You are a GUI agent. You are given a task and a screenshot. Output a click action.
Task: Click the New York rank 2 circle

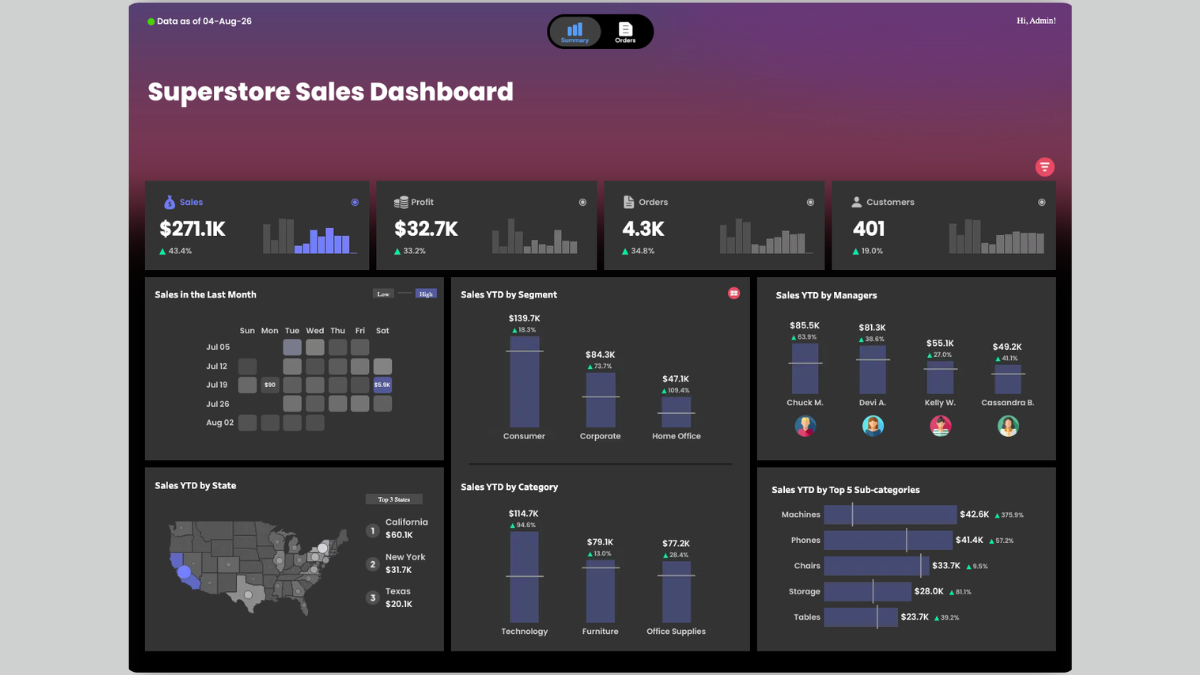coord(372,564)
